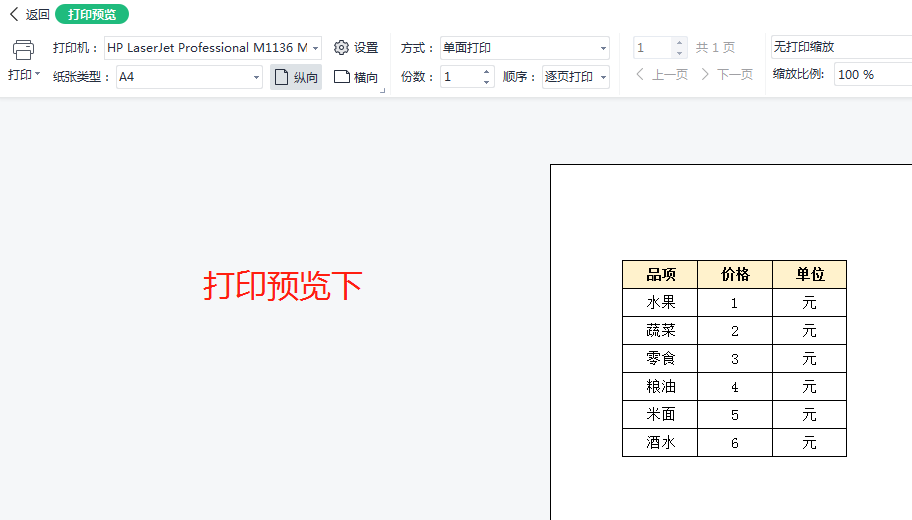Click the 粮油 cell in the table
Screen dimensions: 912x520
point(660,386)
